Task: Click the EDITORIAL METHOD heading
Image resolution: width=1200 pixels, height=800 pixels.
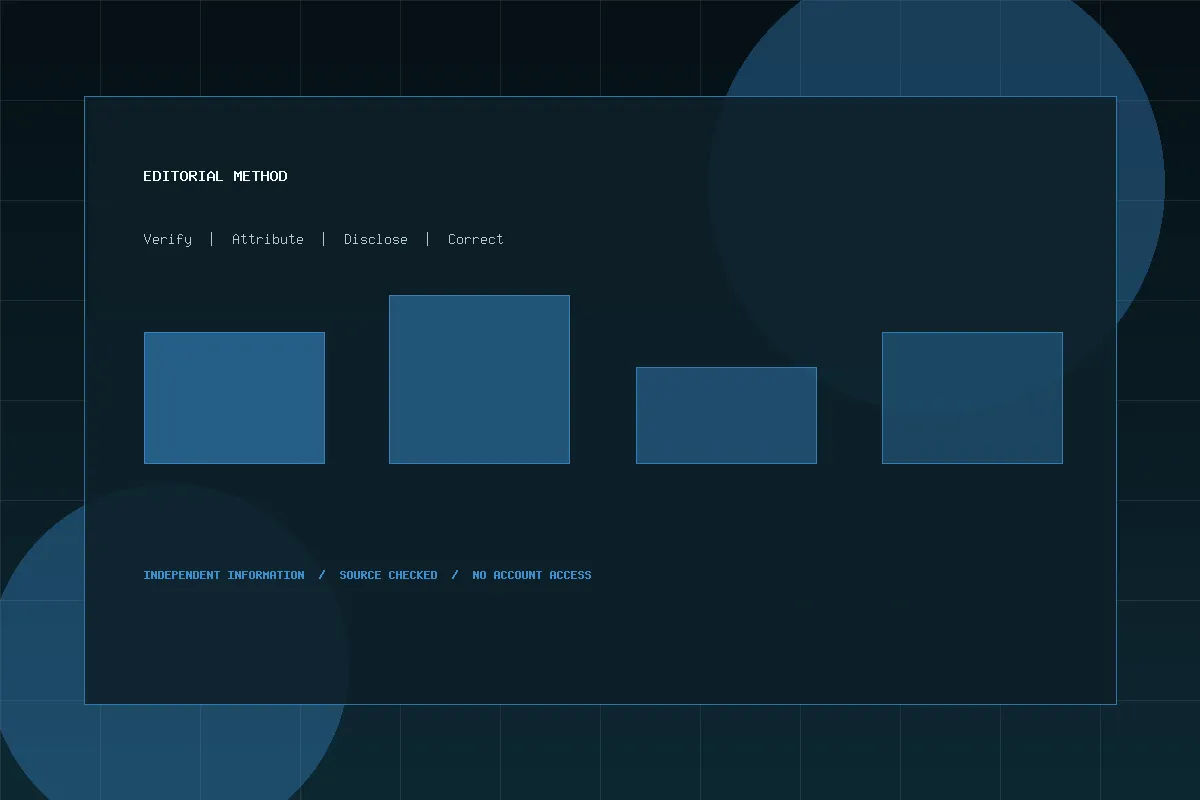Action: tap(215, 176)
